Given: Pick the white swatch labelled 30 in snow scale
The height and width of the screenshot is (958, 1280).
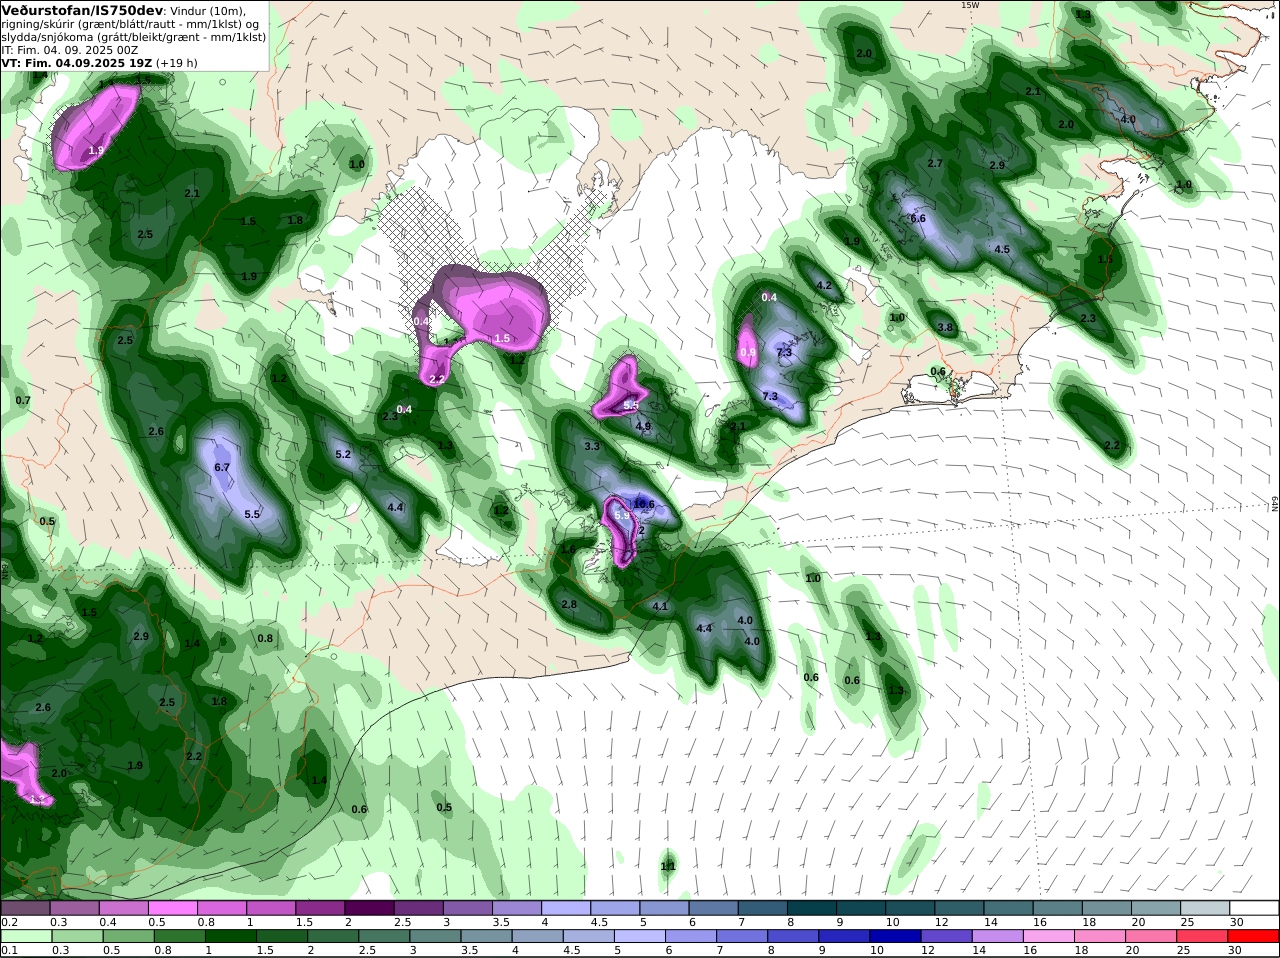Looking at the screenshot, I should (x=1254, y=908).
